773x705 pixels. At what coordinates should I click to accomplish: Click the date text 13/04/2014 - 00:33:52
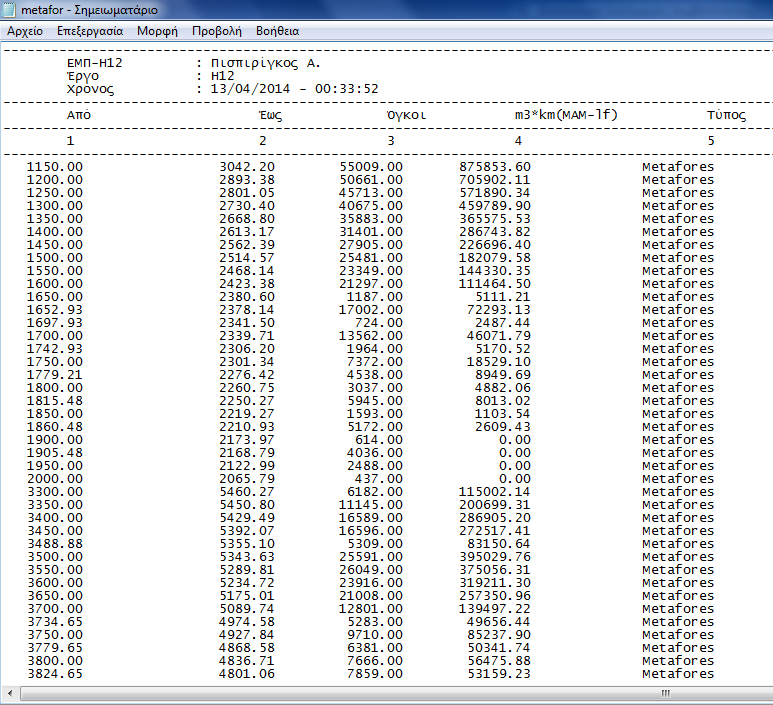(294, 89)
